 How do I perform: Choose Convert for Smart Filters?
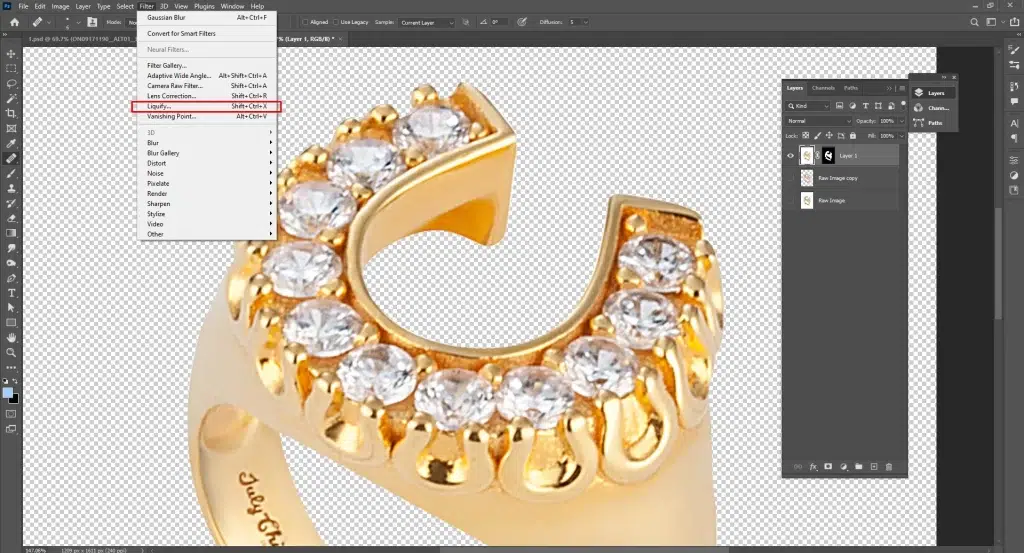[x=207, y=33]
